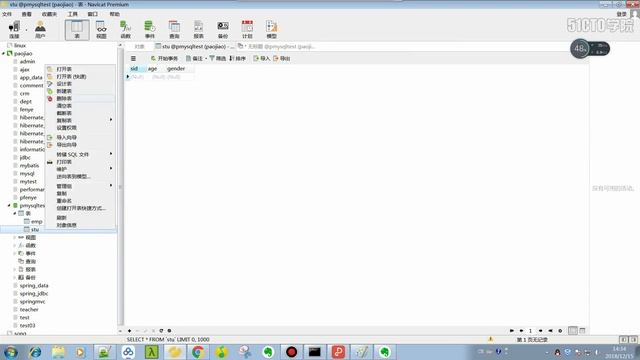Expand the Functions (函数) tree node

tap(15, 245)
